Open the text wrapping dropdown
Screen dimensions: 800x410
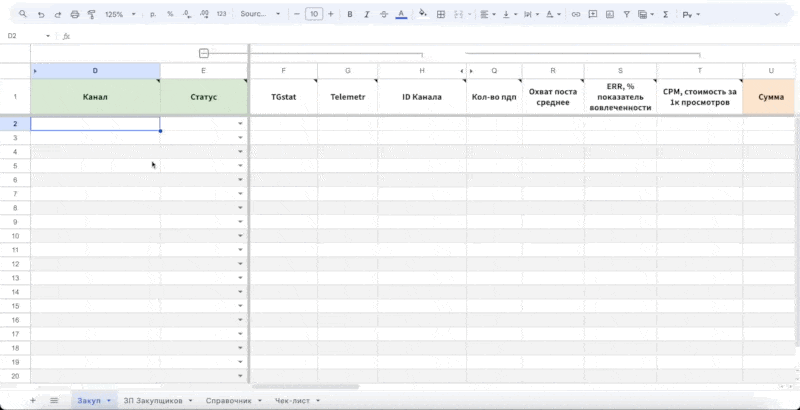(532, 14)
